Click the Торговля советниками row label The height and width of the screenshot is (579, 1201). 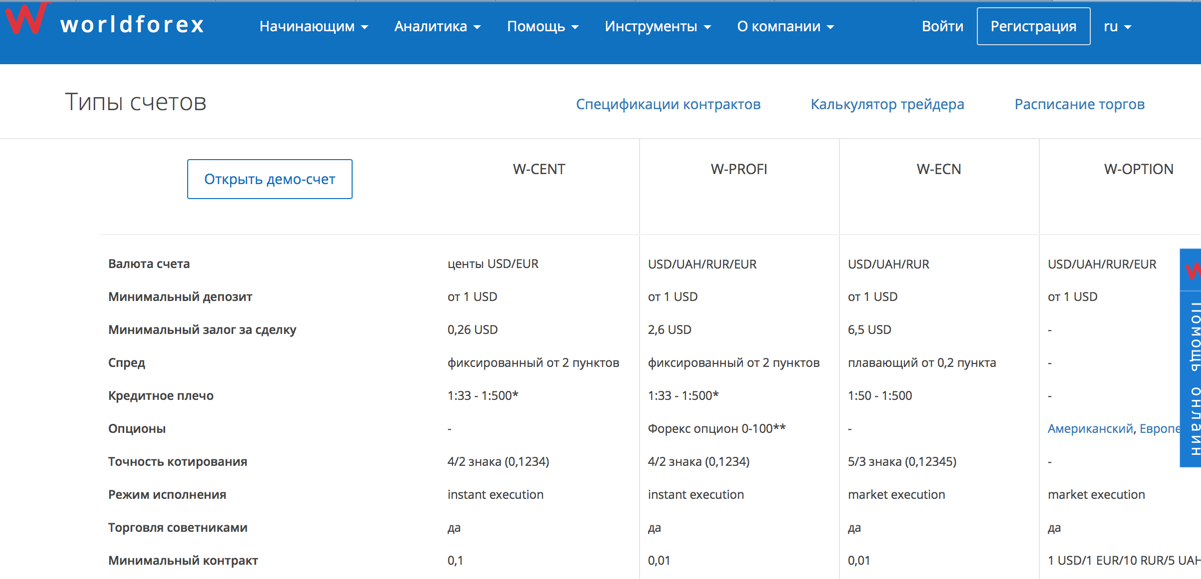[x=178, y=528]
